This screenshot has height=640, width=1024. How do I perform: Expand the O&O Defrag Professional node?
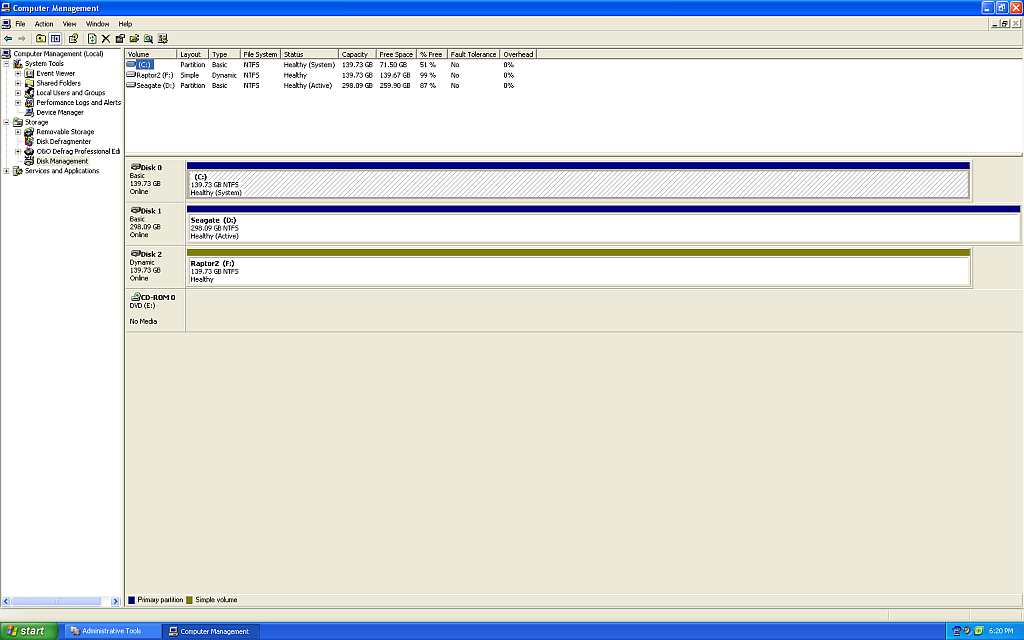[x=18, y=152]
